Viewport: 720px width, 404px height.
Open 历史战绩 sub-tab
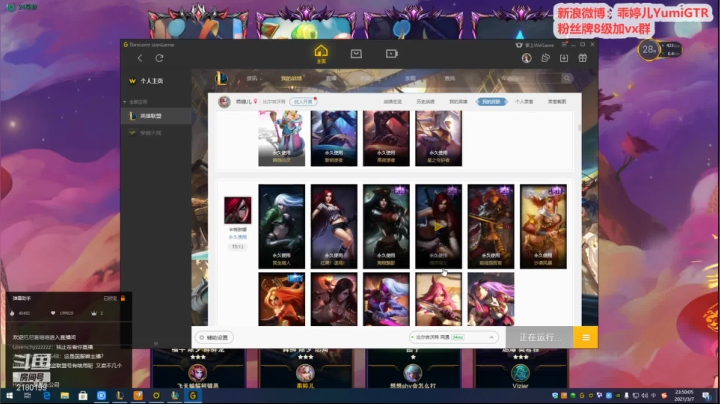pyautogui.click(x=425, y=101)
